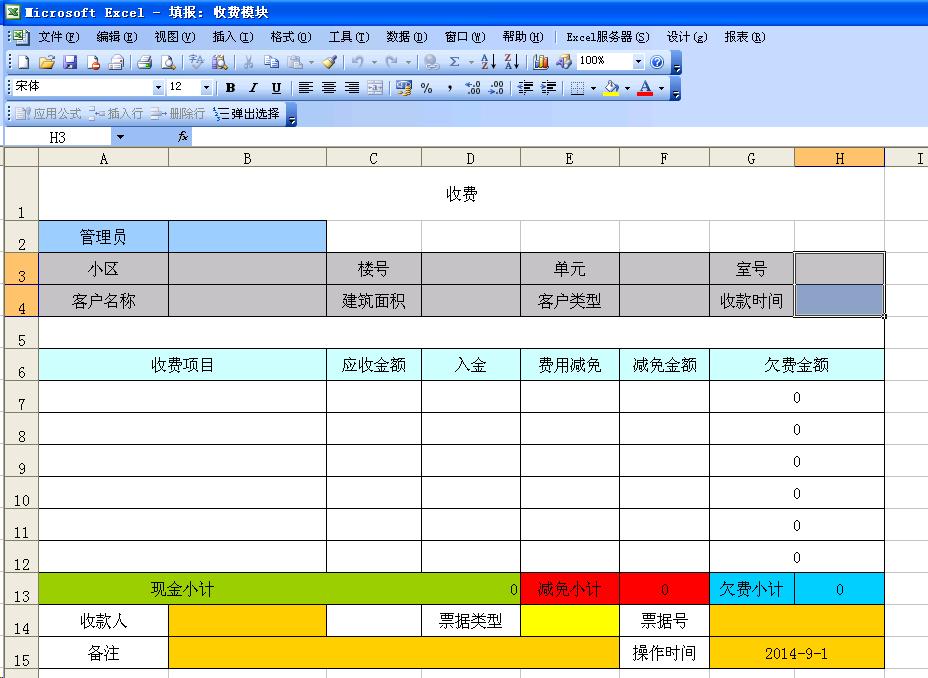This screenshot has height=678, width=928.
Task: Select the red 减免小计 cell
Action: 570,589
